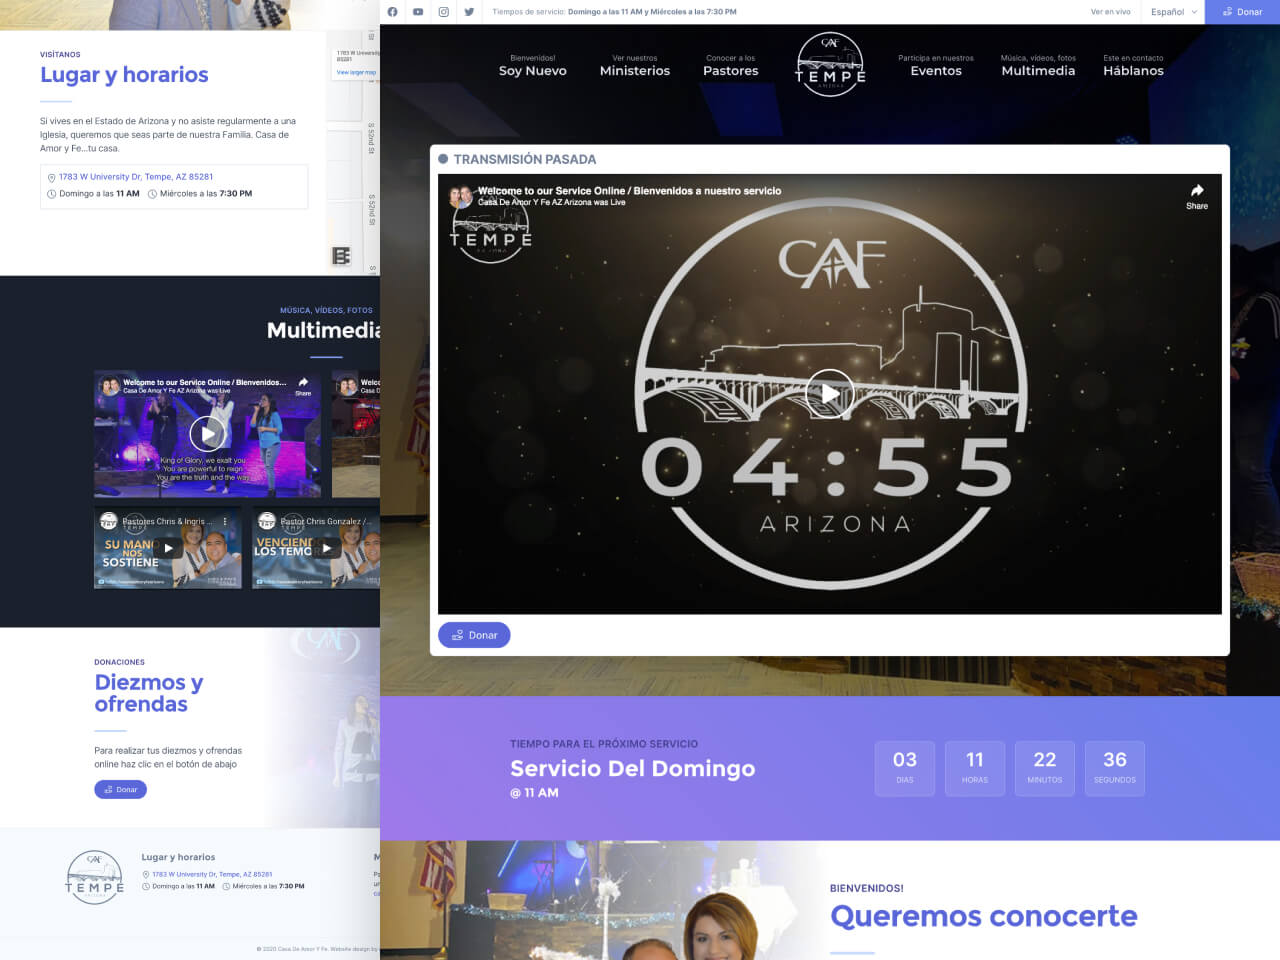Open the Ver en vivo link

(x=1110, y=12)
